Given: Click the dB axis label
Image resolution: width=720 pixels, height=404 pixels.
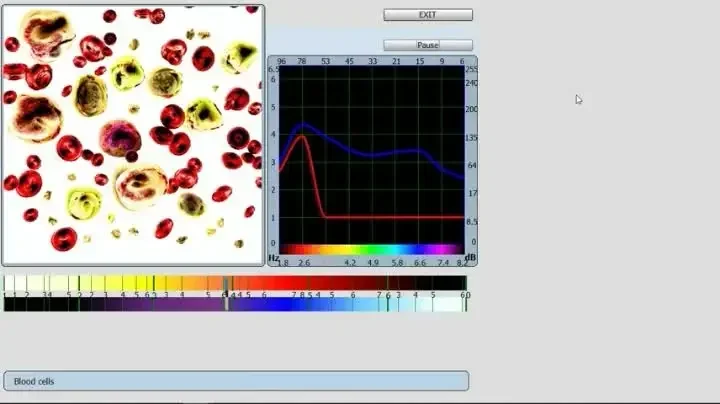Looking at the screenshot, I should tap(470, 258).
